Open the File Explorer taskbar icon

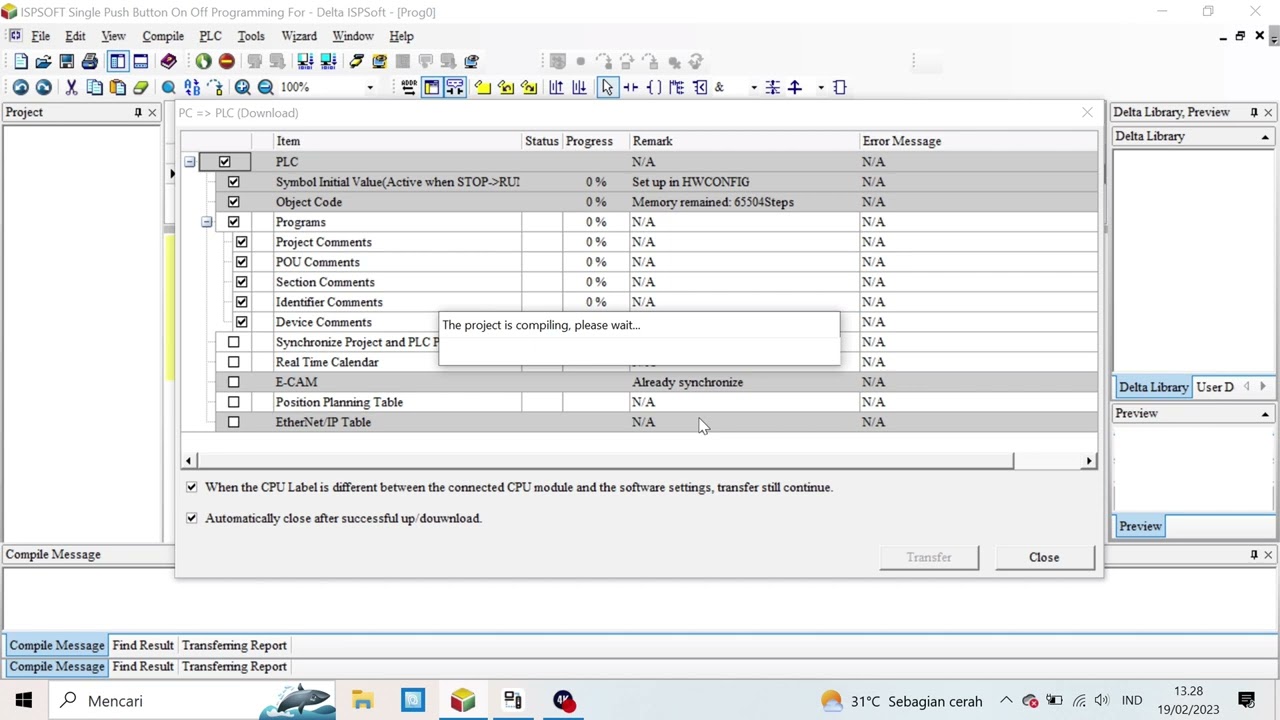(x=362, y=701)
